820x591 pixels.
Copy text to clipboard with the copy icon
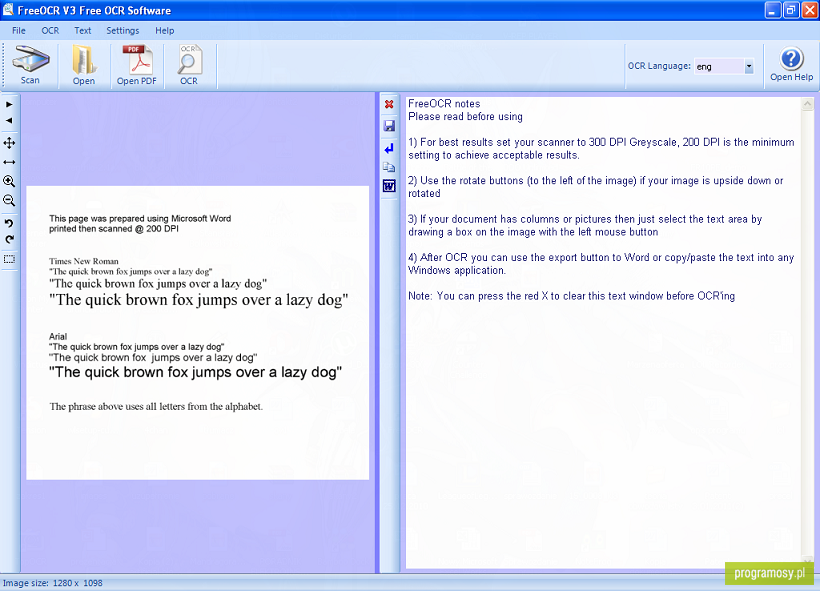pos(389,167)
